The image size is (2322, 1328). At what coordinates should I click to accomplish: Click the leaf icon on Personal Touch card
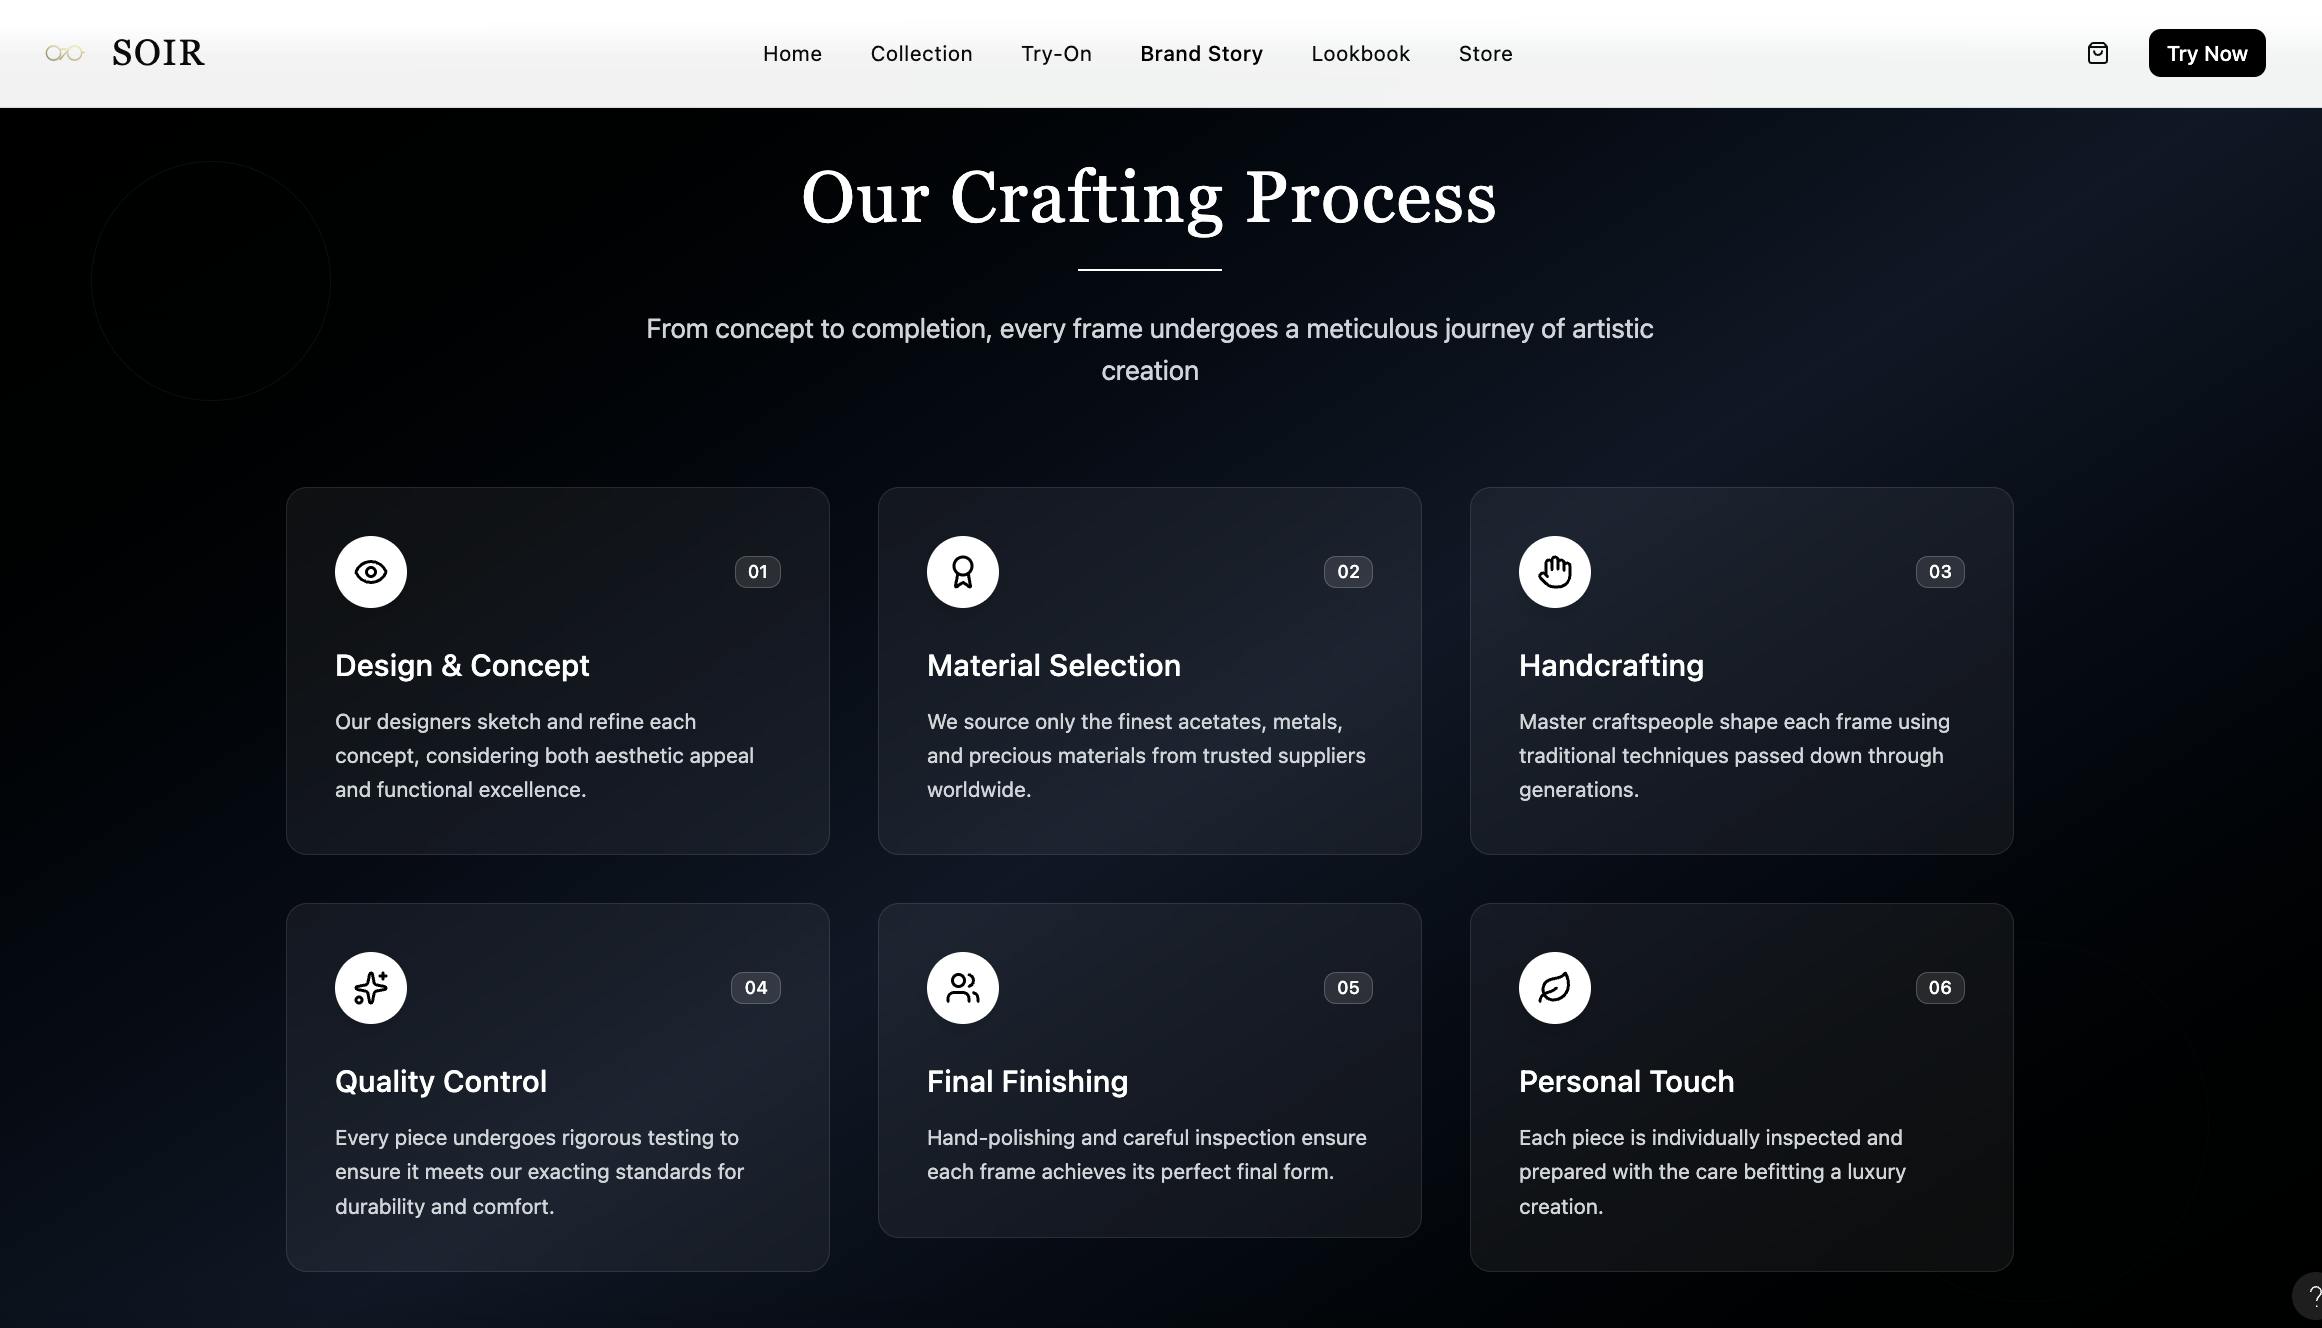point(1555,988)
